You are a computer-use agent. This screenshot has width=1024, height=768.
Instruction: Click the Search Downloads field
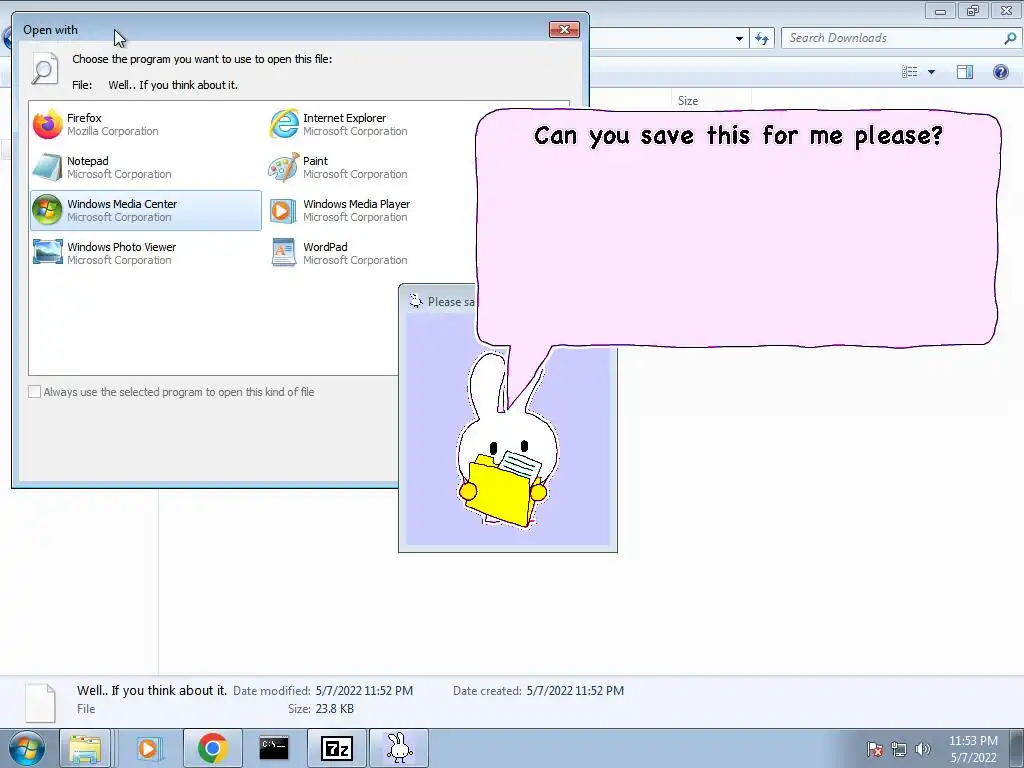pyautogui.click(x=893, y=38)
